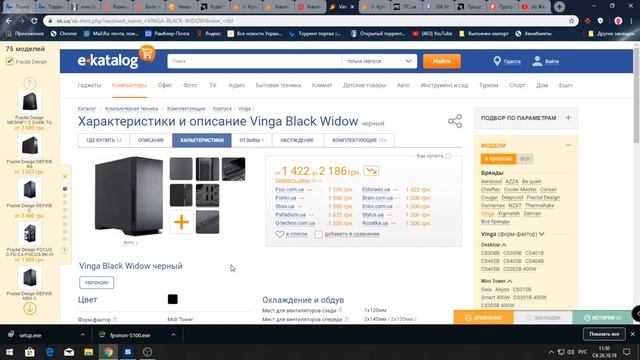Open the Комплектующие tab

point(359,140)
